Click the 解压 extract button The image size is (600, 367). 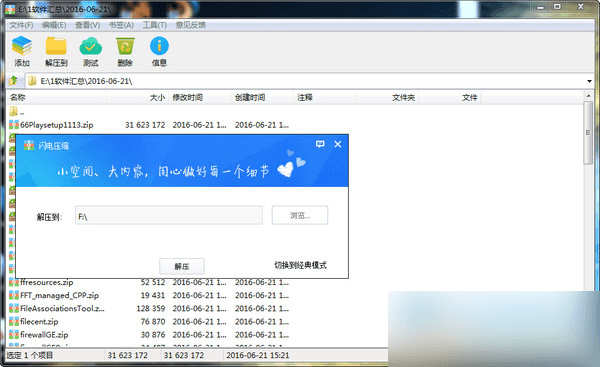coord(182,266)
